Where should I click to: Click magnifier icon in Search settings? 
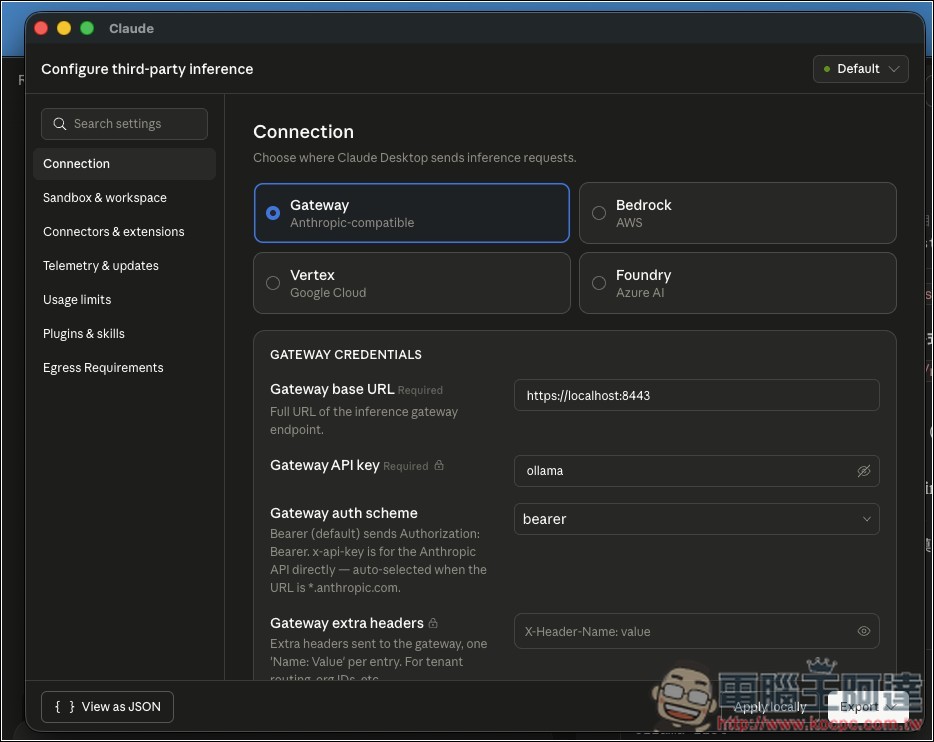tap(60, 124)
